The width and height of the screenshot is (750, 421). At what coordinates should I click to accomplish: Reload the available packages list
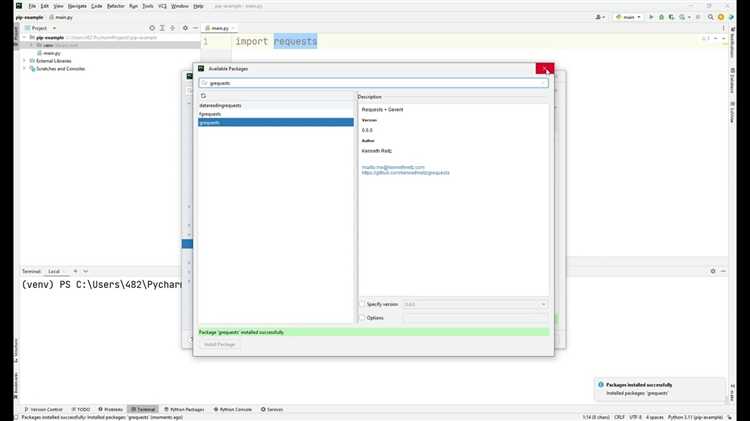click(203, 96)
